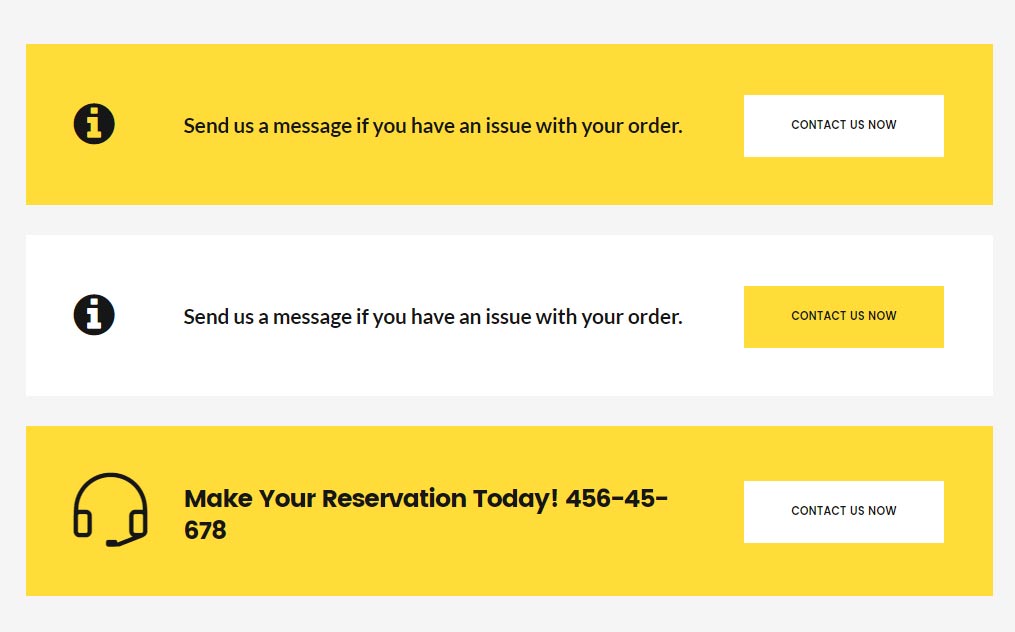Click the word "message" in the white banner
The height and width of the screenshot is (632, 1015).
coord(313,318)
